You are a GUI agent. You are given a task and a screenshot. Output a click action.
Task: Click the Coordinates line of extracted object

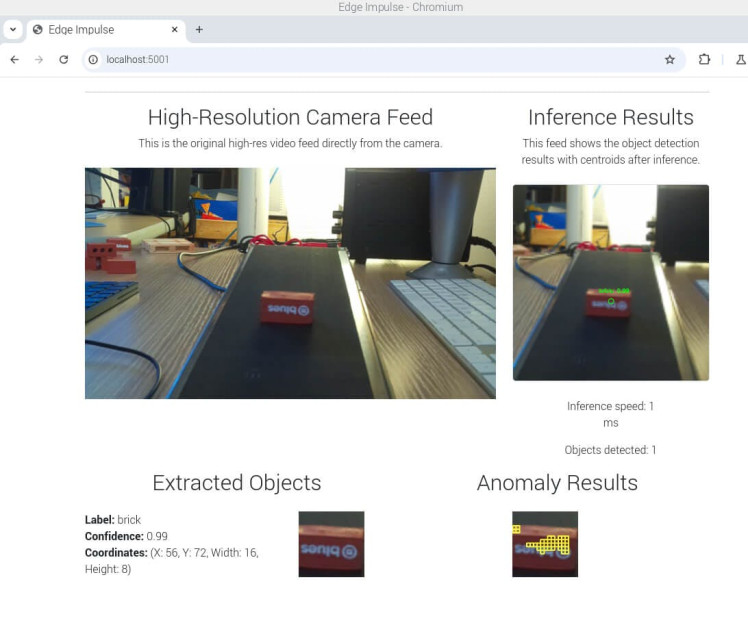[x=172, y=561]
